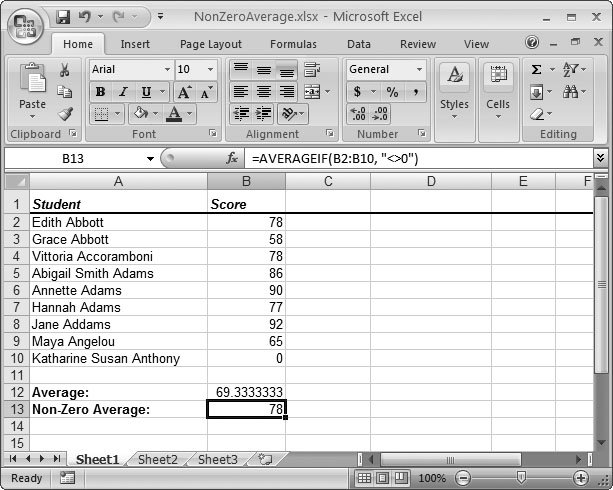Increase font size with Grow Font
Image resolution: width=613 pixels, height=490 pixels.
pyautogui.click(x=184, y=92)
